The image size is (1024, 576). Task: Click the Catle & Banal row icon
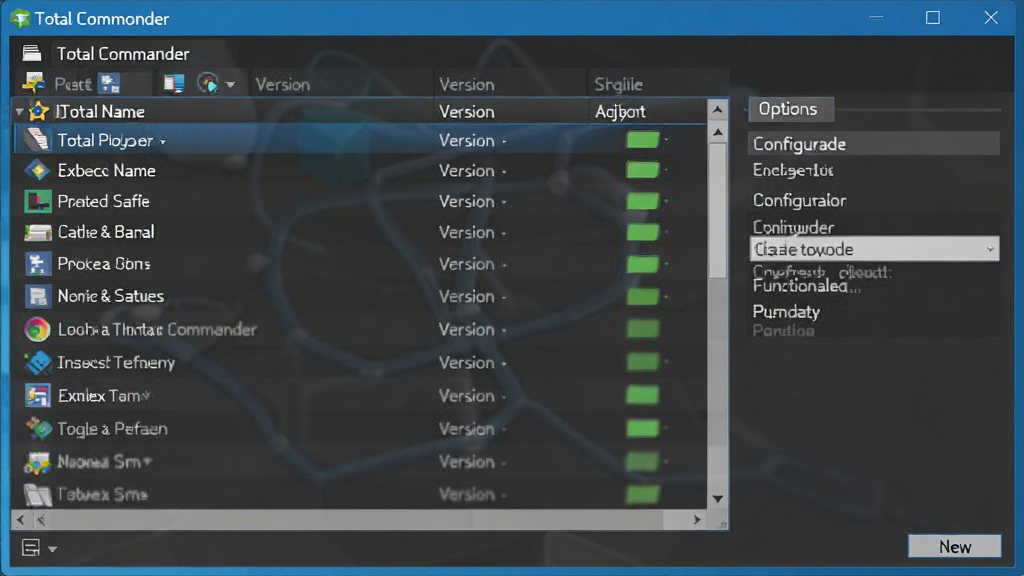coord(37,232)
